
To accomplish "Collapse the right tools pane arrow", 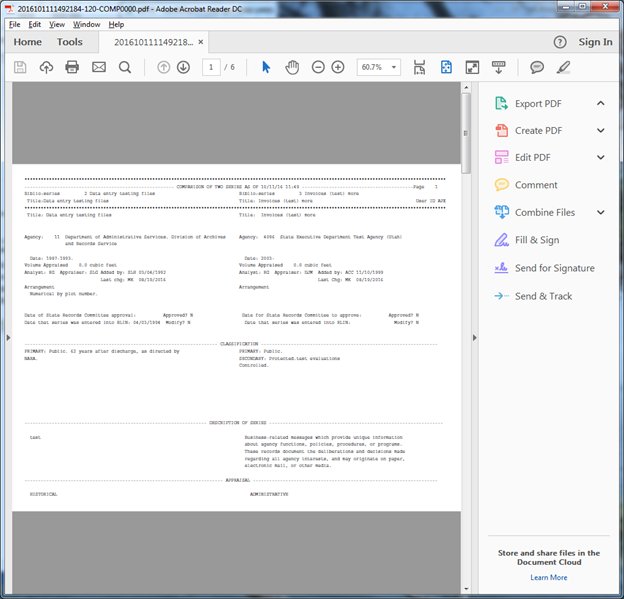I will click(474, 338).
